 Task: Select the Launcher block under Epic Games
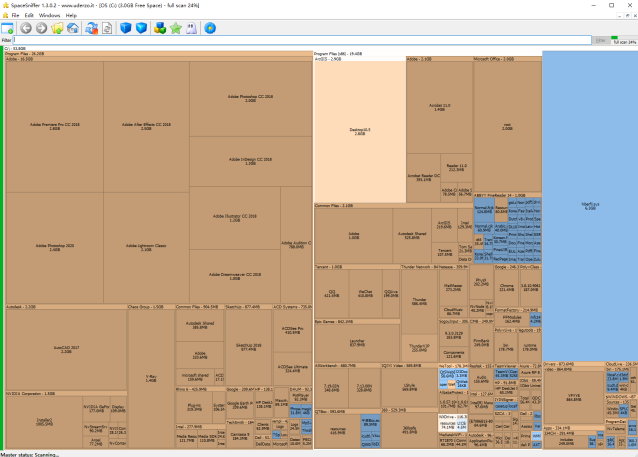pos(357,343)
